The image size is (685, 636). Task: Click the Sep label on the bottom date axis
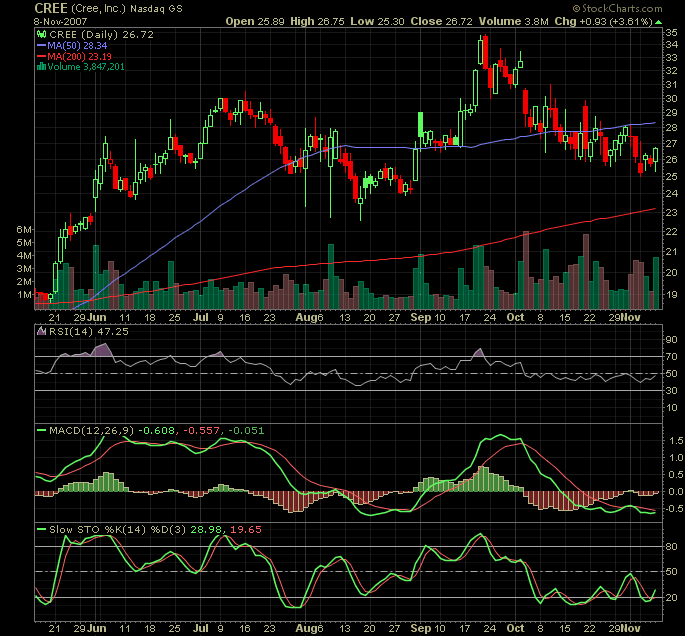point(421,628)
